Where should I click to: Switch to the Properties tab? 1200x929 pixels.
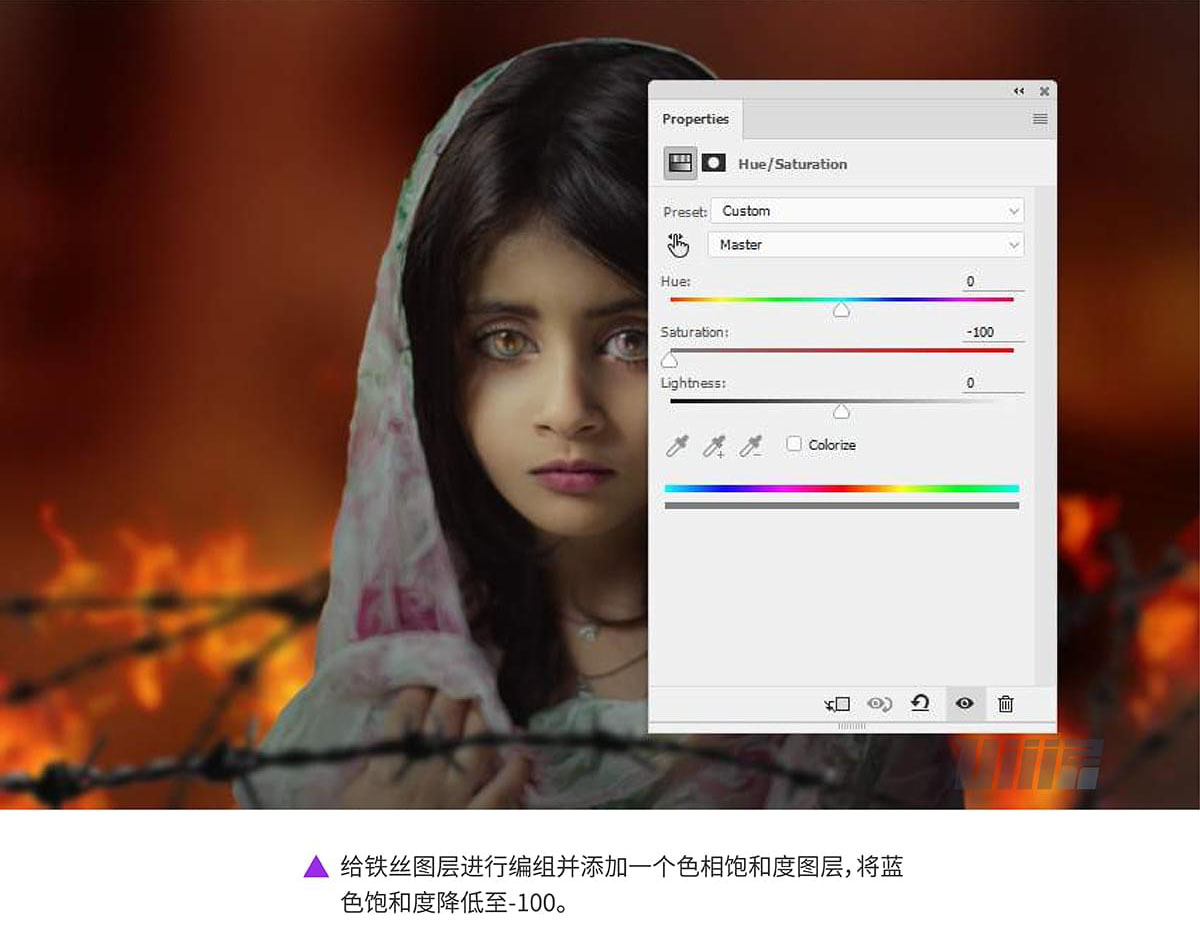coord(696,119)
